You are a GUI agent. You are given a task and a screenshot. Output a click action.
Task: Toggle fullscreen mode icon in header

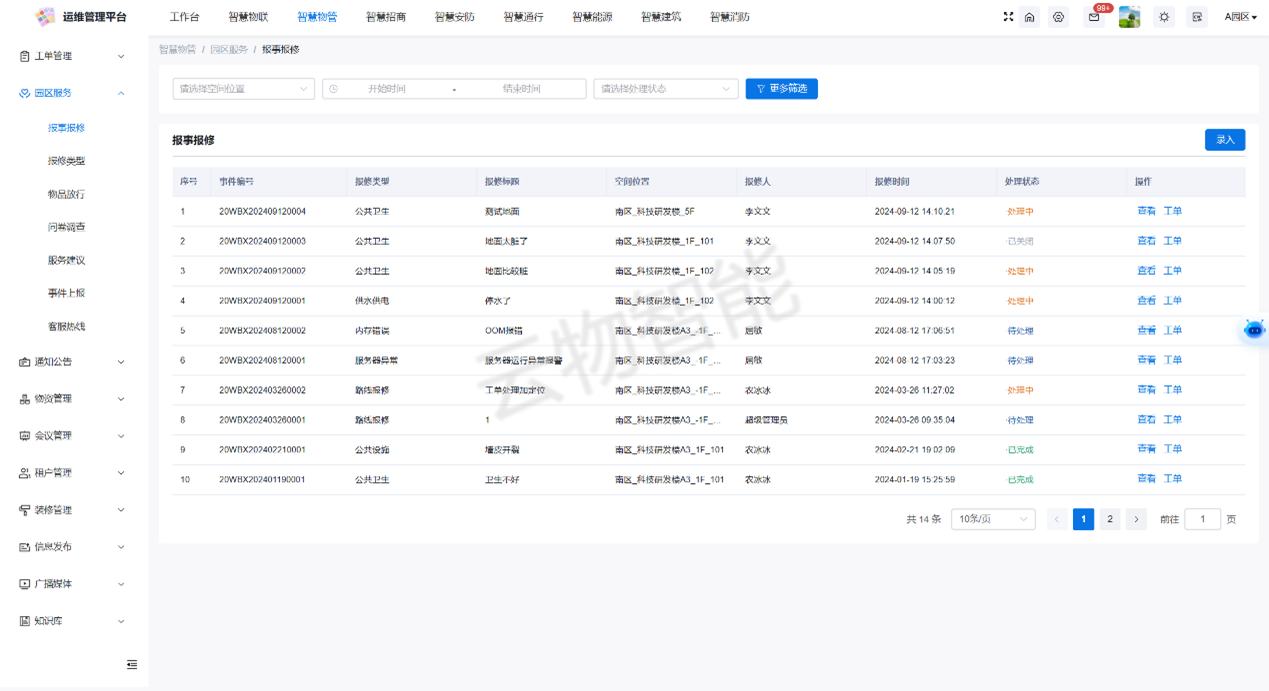(x=1008, y=17)
